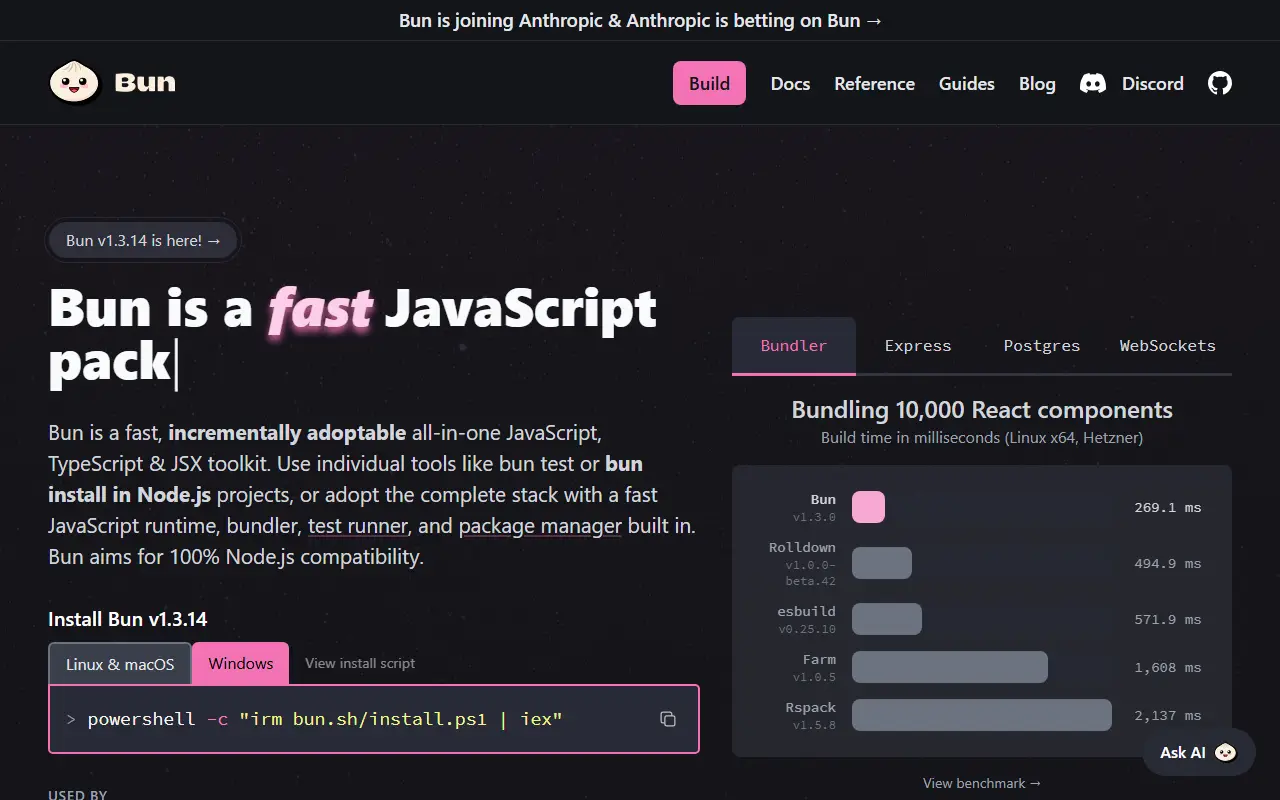
Task: Switch to the Postgres benchmark tab
Action: pyautogui.click(x=1042, y=346)
